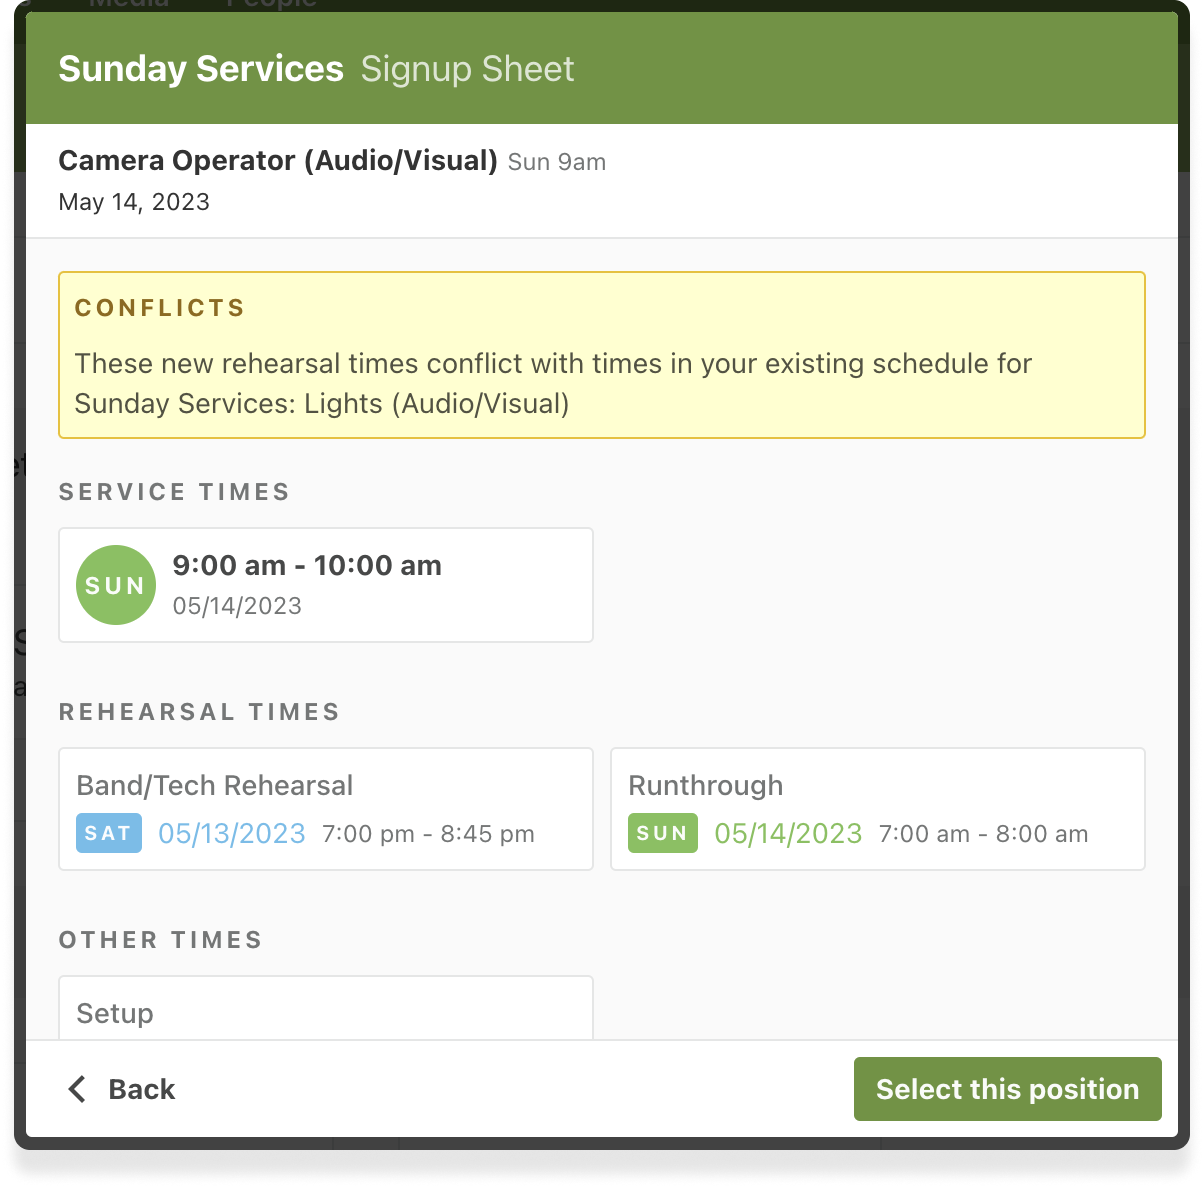The height and width of the screenshot is (1188, 1204).
Task: Open the green 05/14/2023 Runthrough date
Action: pos(788,833)
